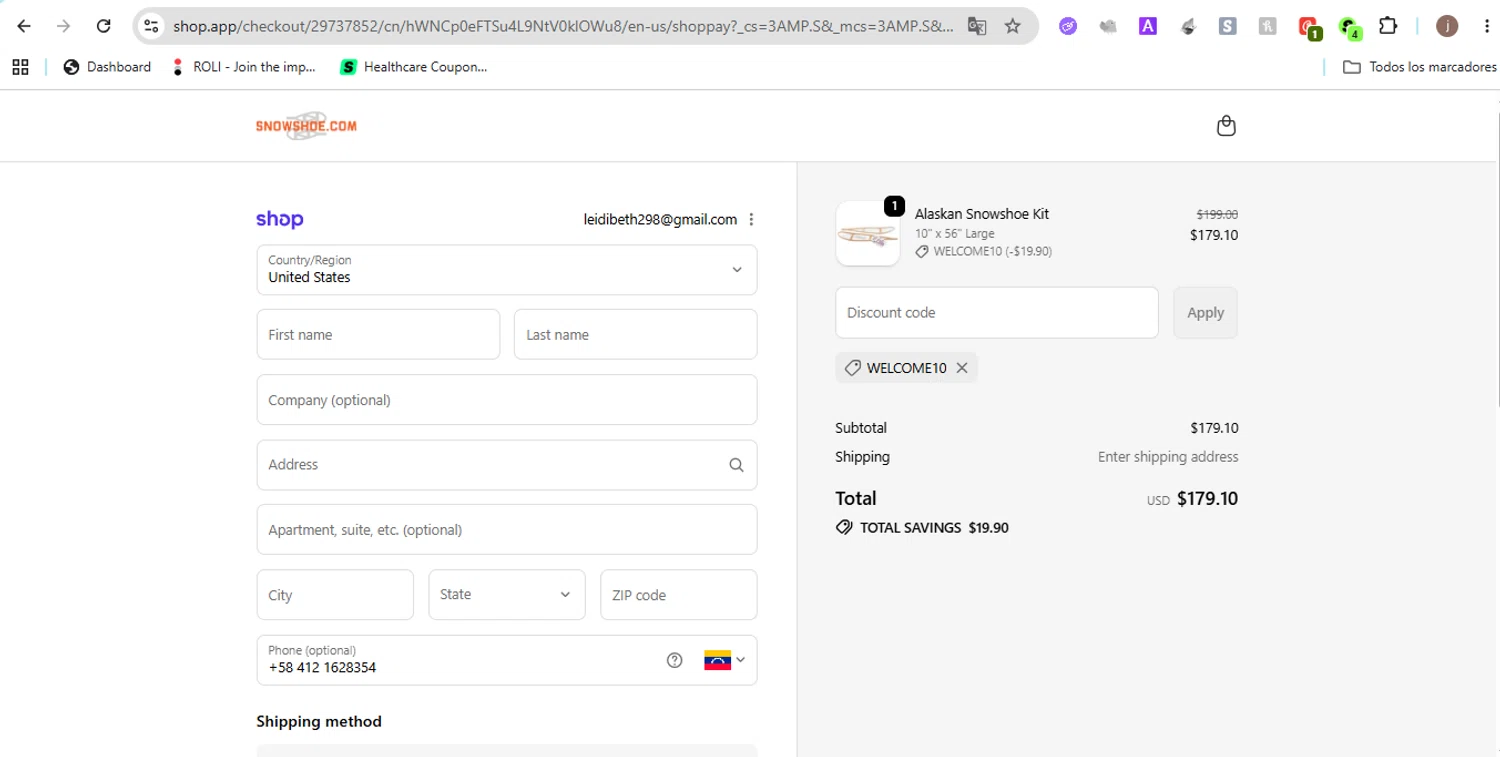Click the Company (optional) field
The width and height of the screenshot is (1500, 757).
click(507, 400)
